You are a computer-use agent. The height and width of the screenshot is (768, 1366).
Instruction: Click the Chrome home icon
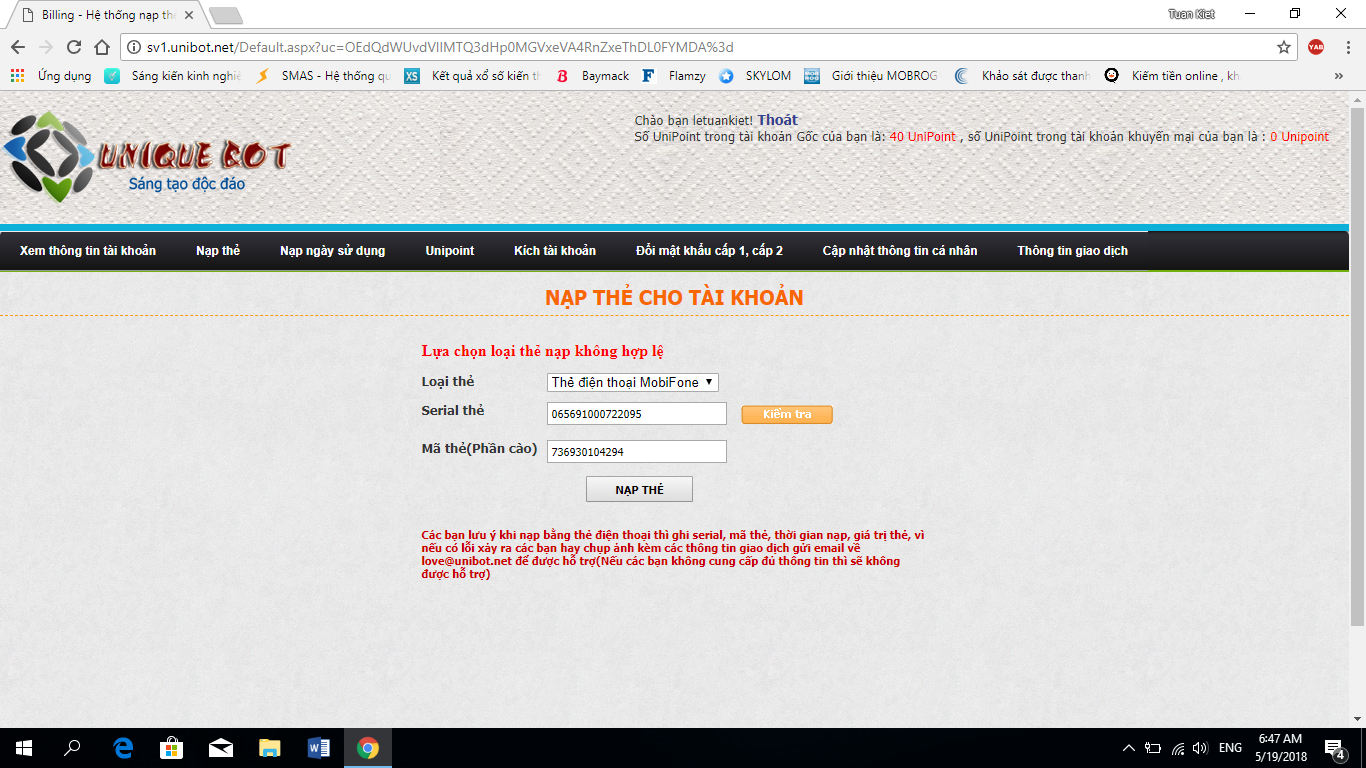(x=101, y=47)
